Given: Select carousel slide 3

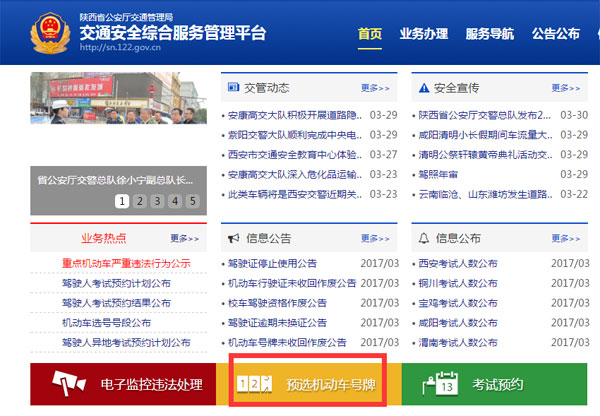Looking at the screenshot, I should point(157,201).
